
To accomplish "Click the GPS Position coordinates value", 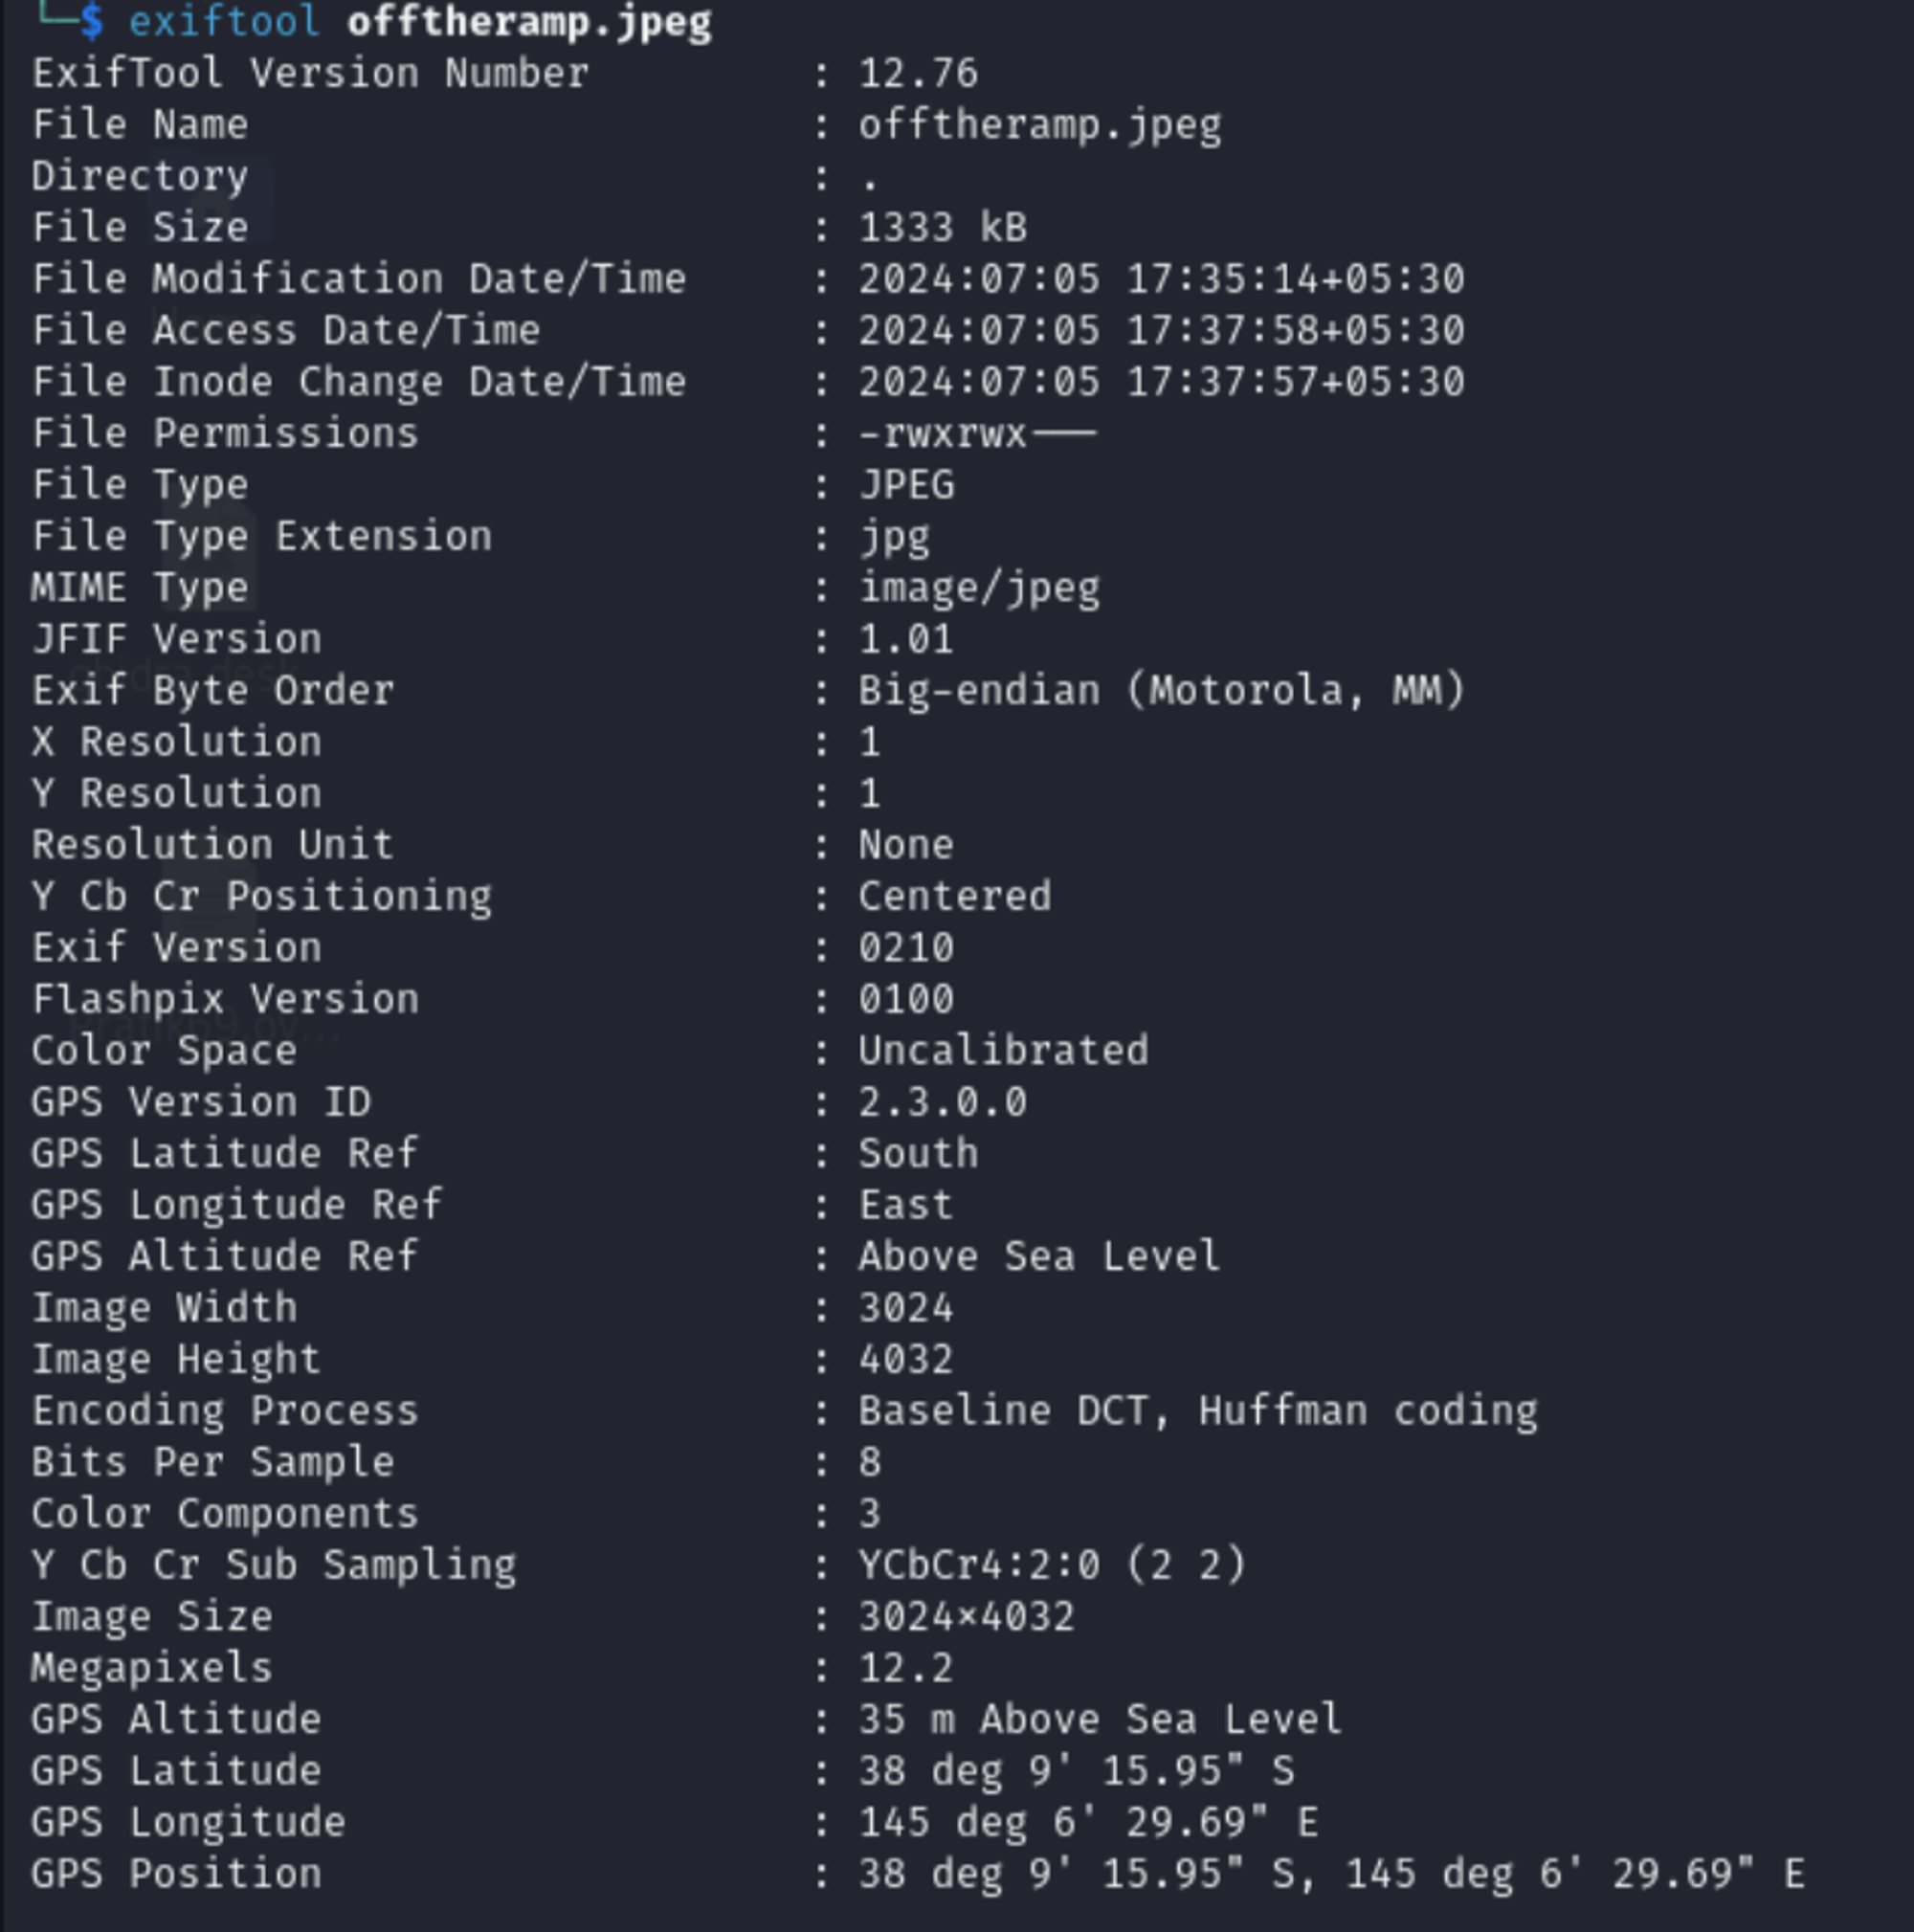I will 1330,1874.
